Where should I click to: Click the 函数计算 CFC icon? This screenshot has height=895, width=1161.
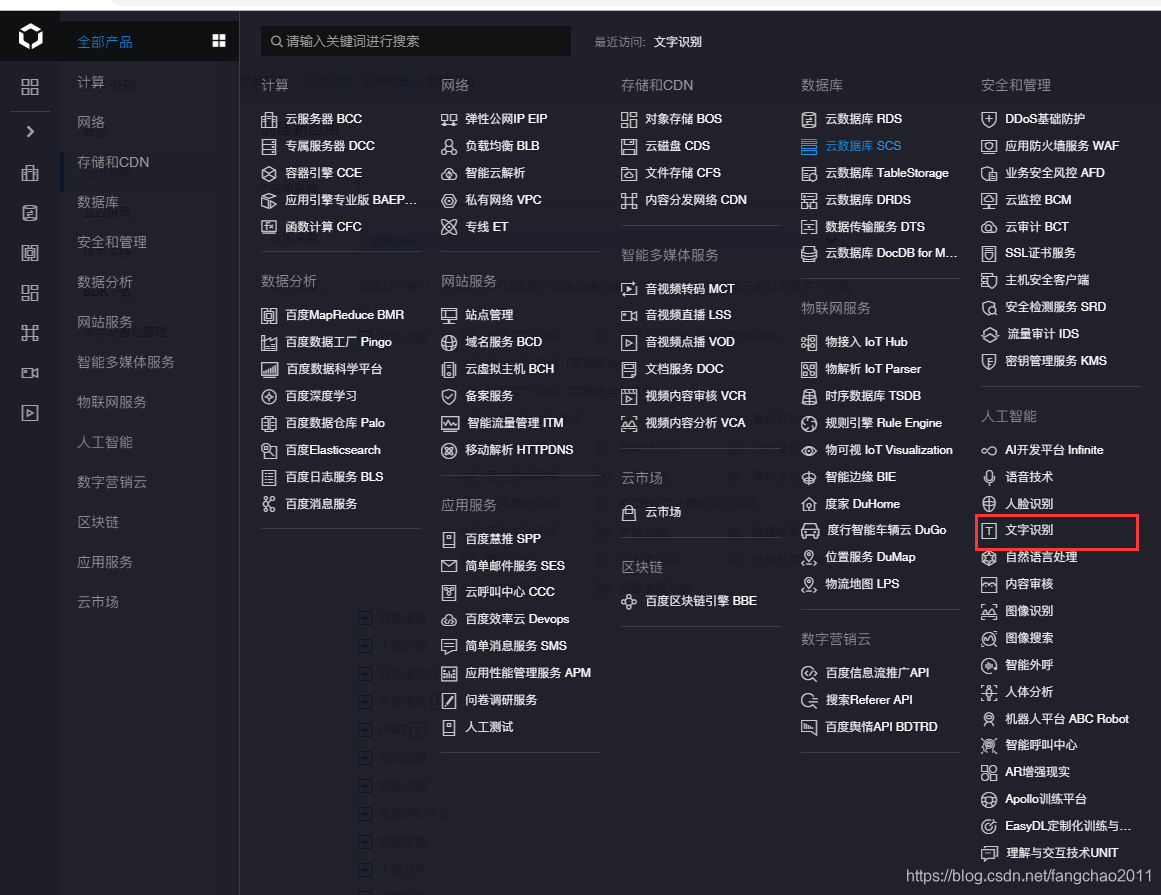coord(269,227)
